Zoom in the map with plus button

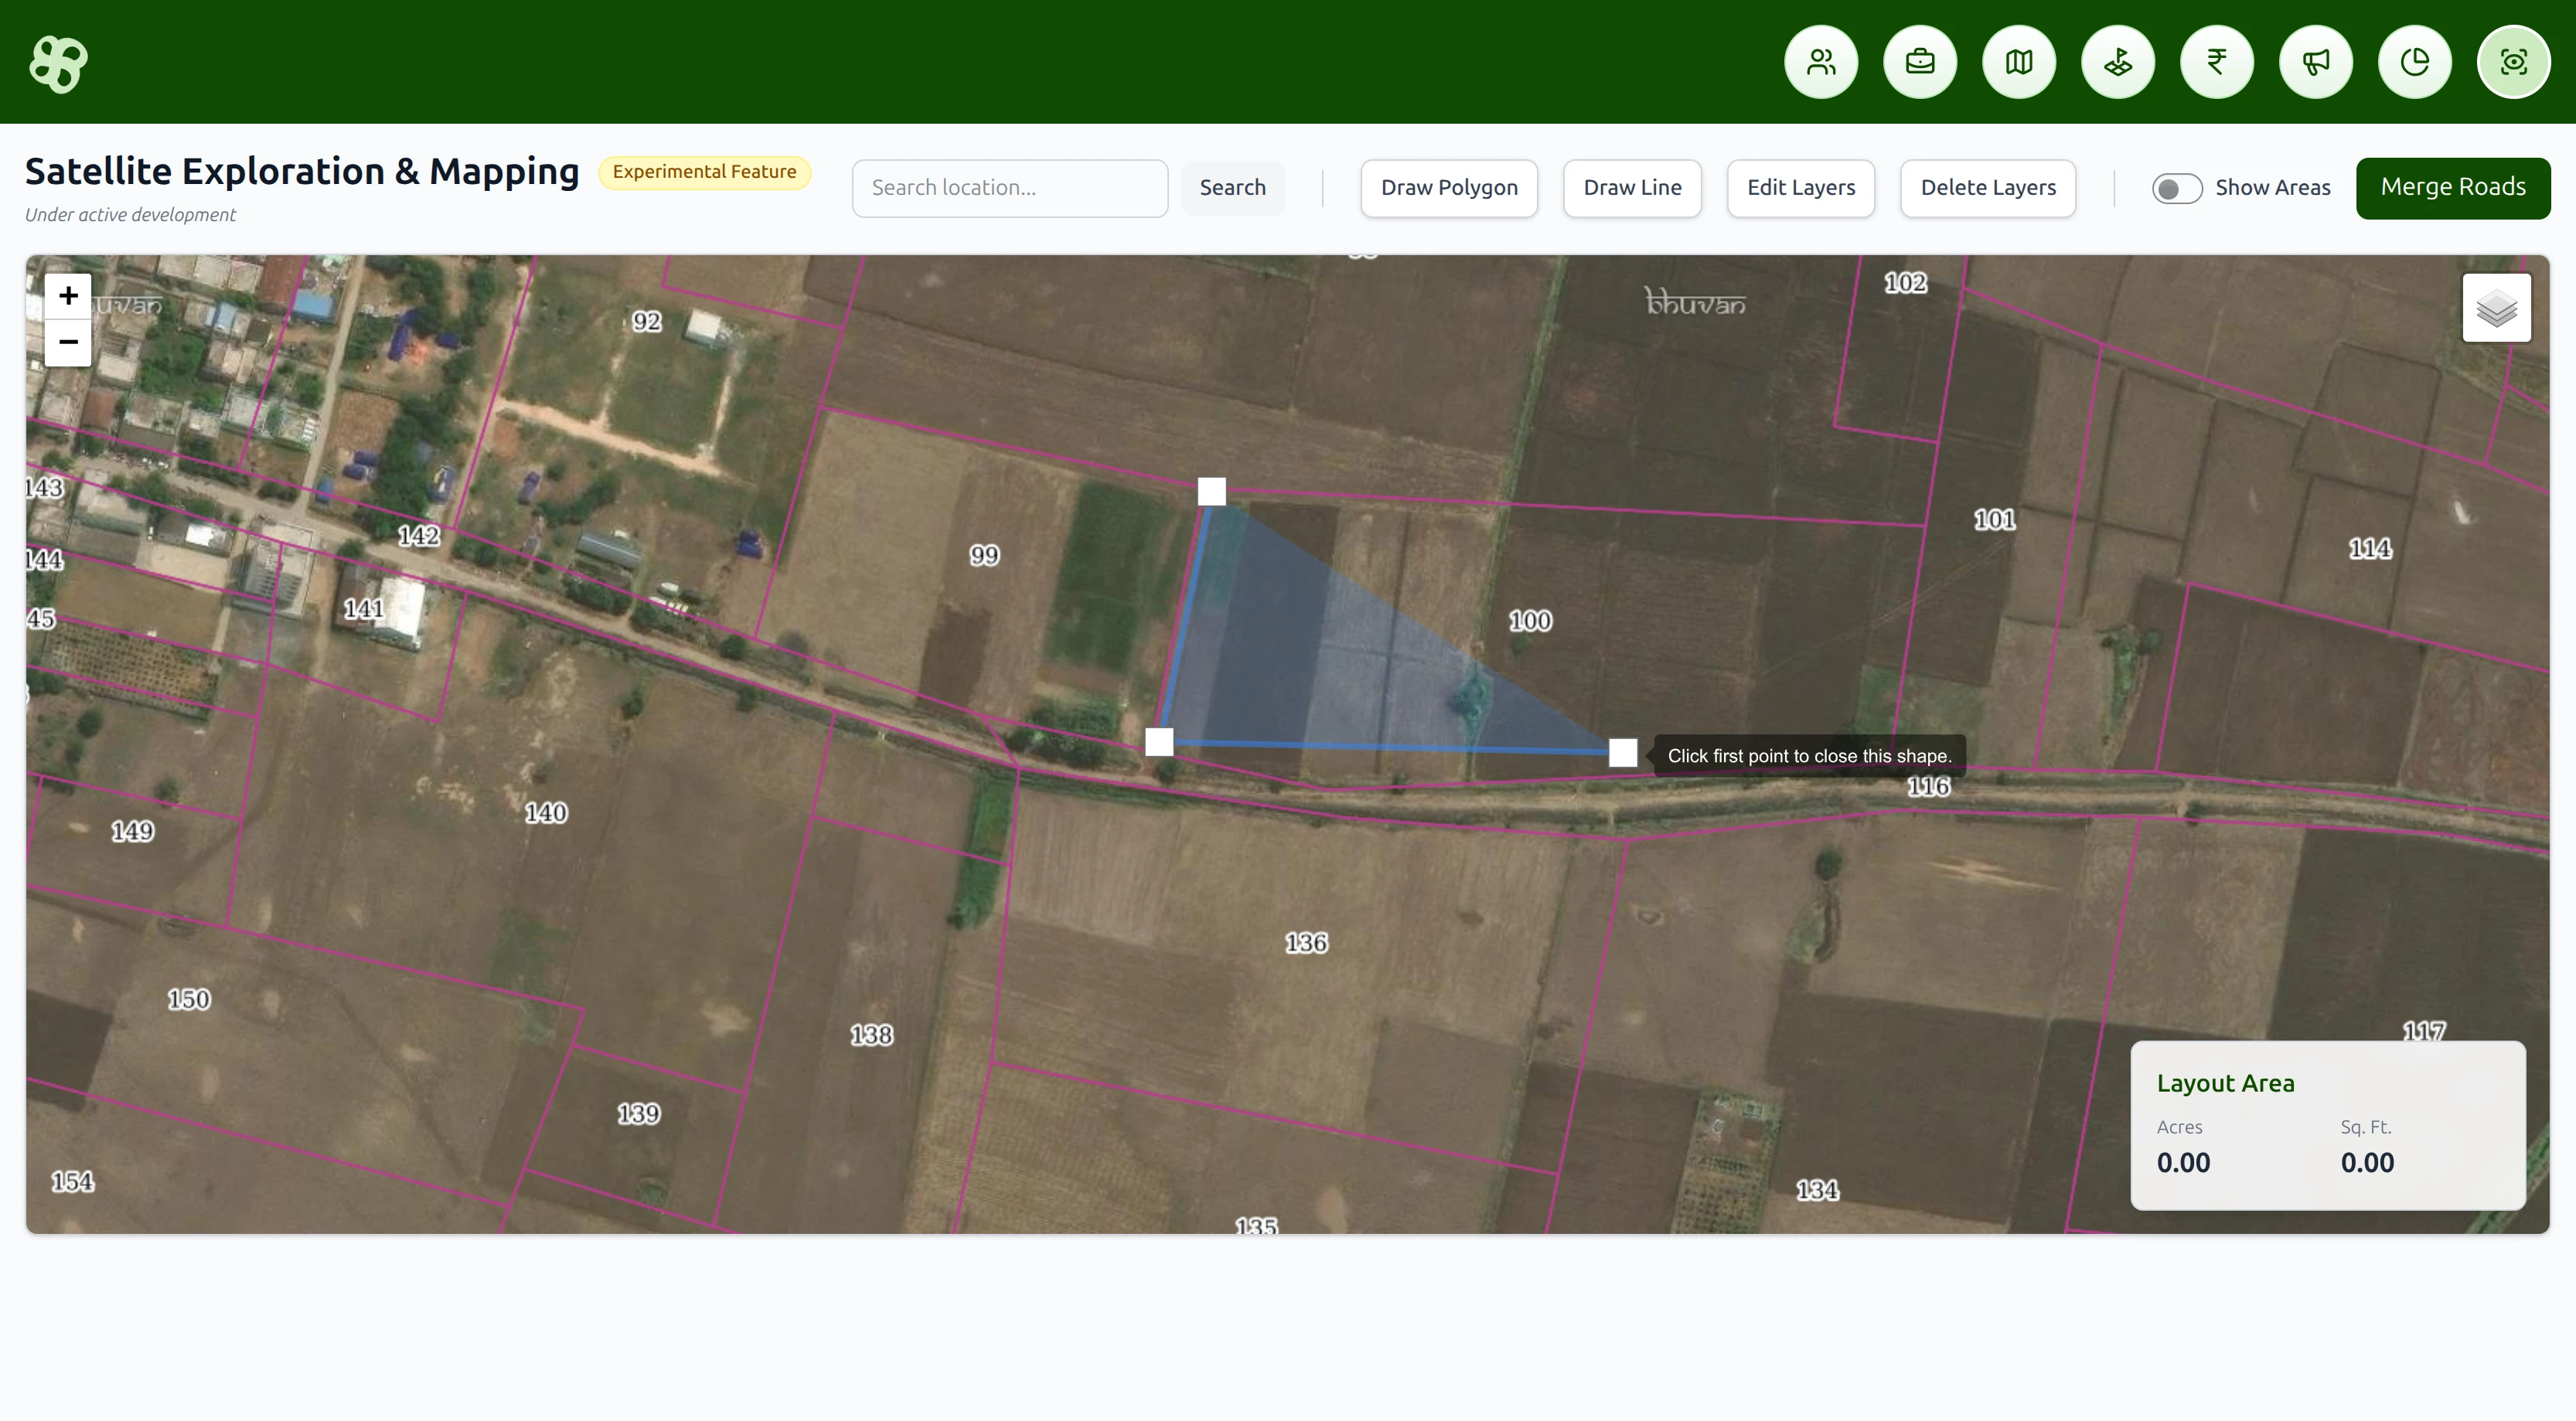[x=68, y=295]
